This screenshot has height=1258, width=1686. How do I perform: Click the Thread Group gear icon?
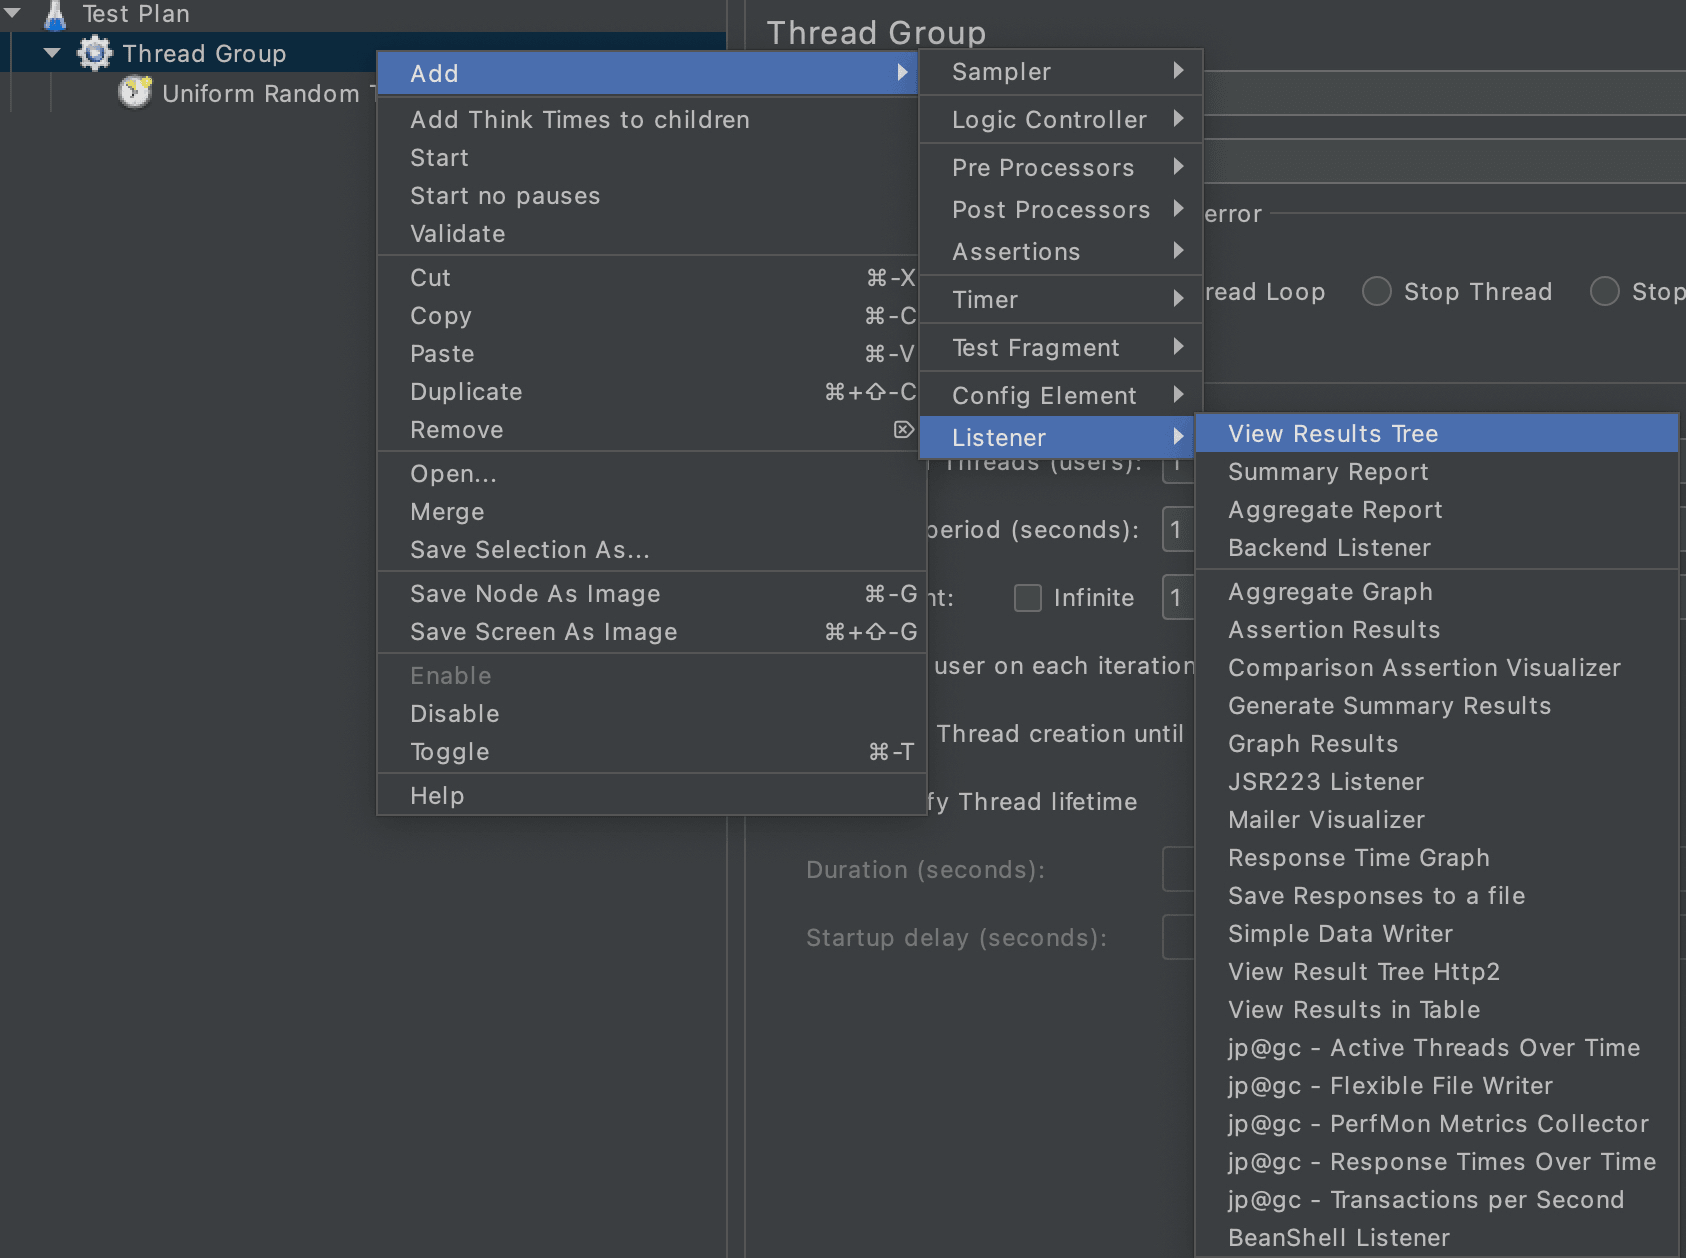[95, 53]
